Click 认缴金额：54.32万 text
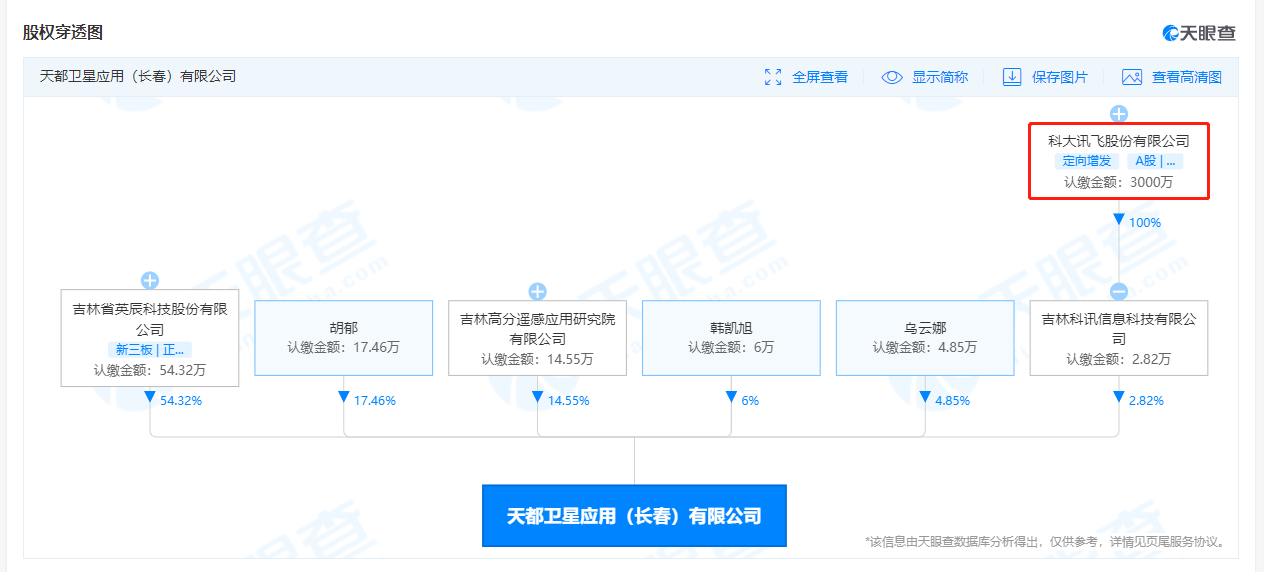Image resolution: width=1264 pixels, height=572 pixels. [x=150, y=370]
